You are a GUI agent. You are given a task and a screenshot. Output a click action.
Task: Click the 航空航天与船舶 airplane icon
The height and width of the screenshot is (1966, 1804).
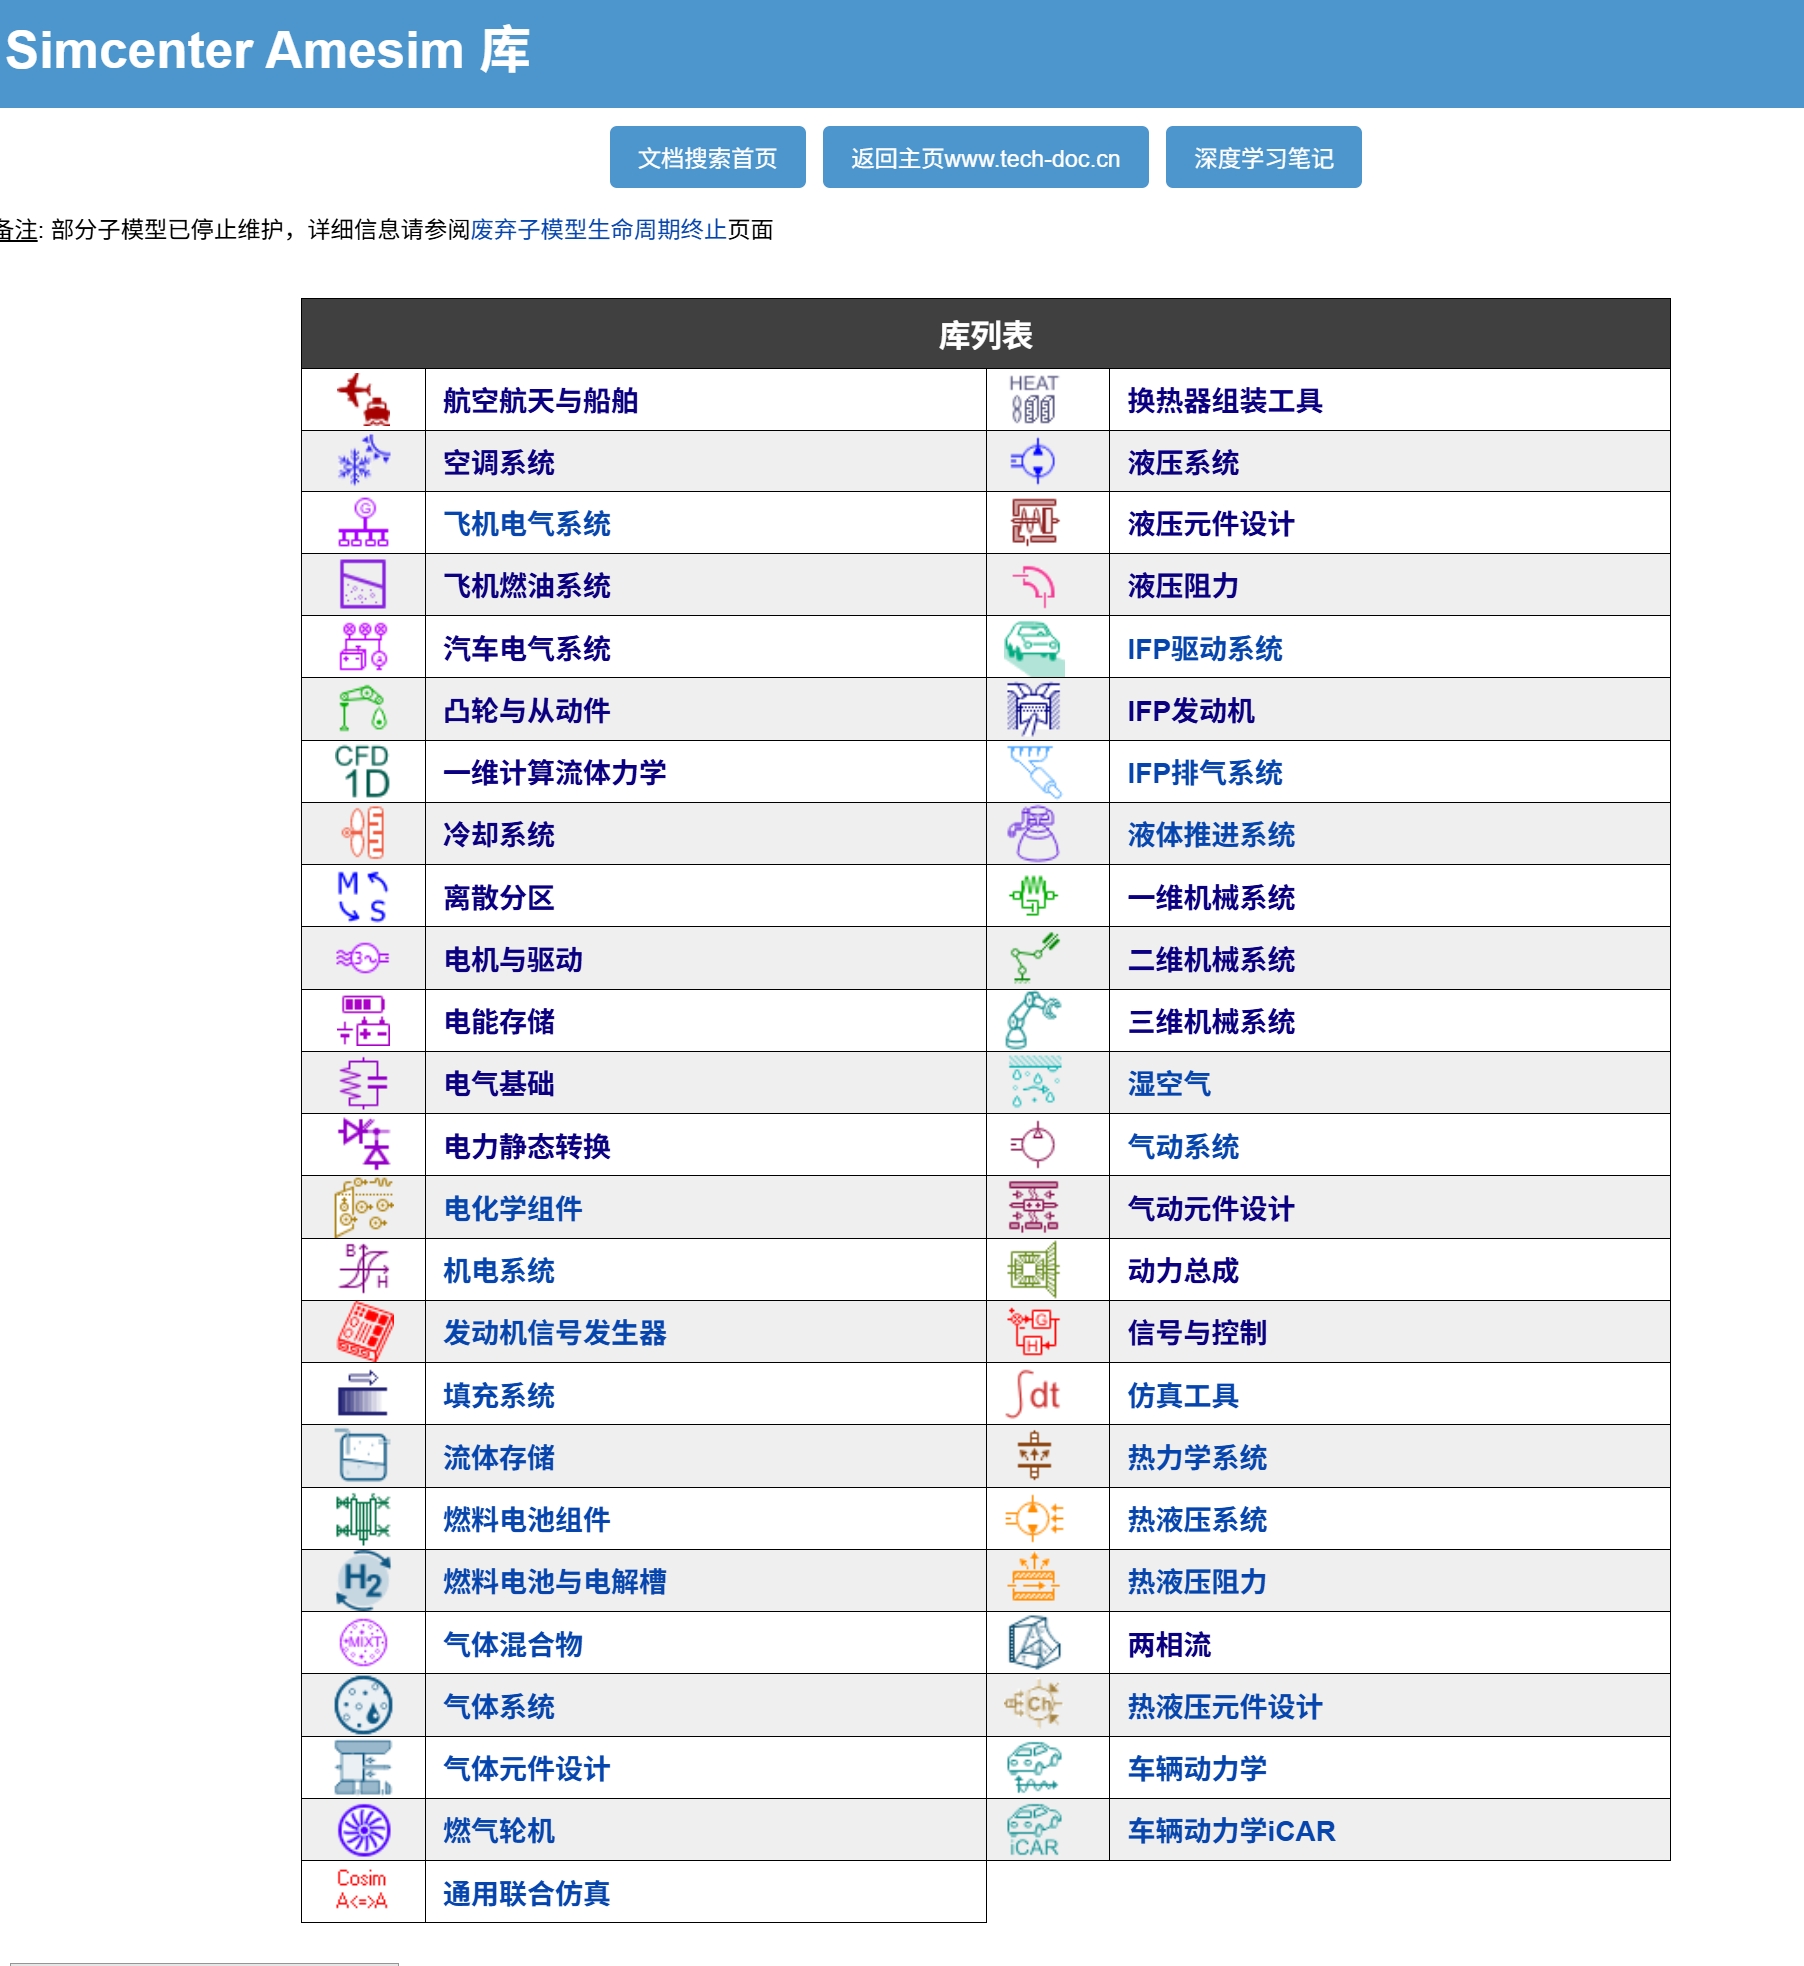363,399
